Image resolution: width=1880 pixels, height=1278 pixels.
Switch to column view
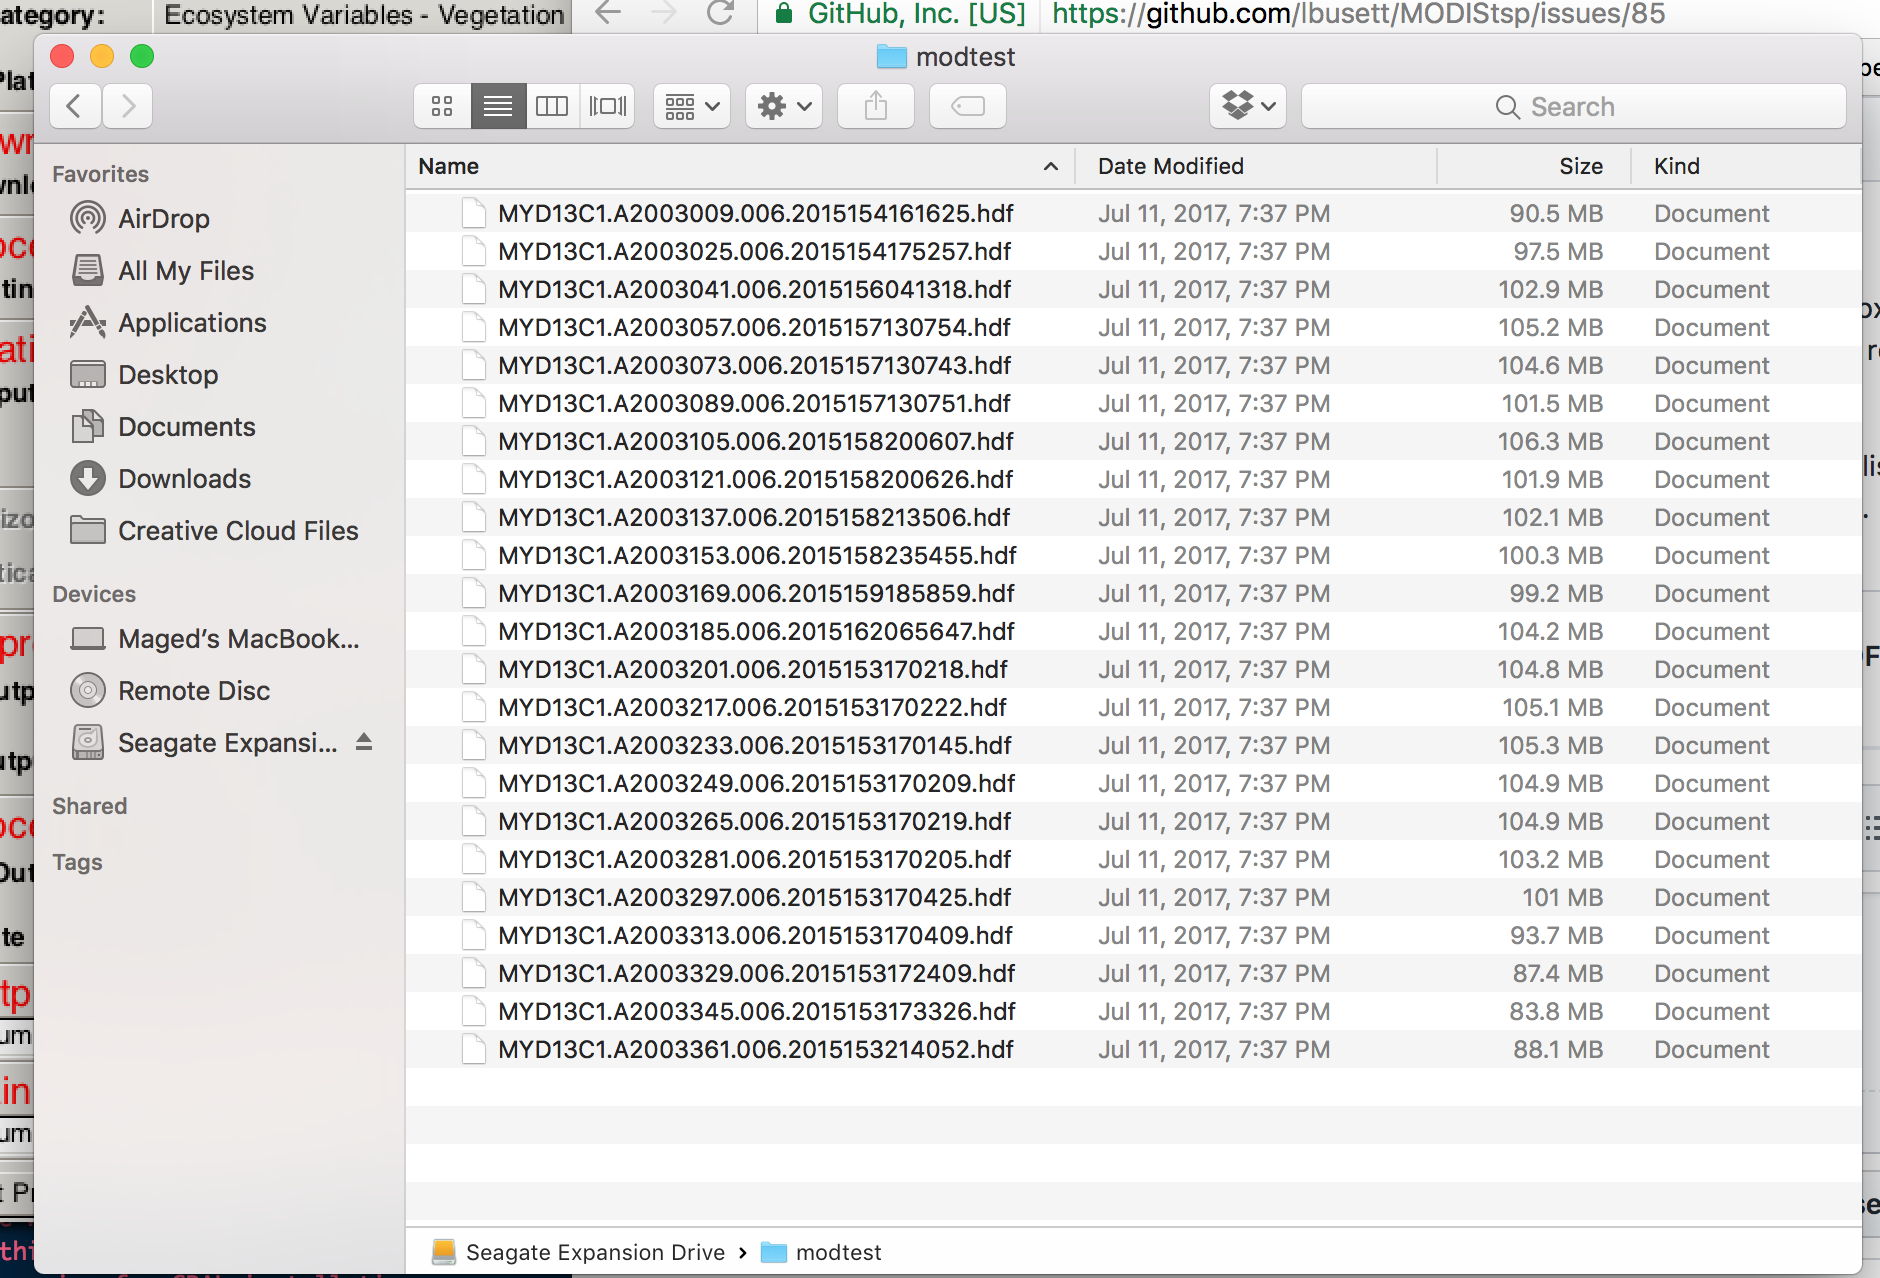pyautogui.click(x=552, y=106)
